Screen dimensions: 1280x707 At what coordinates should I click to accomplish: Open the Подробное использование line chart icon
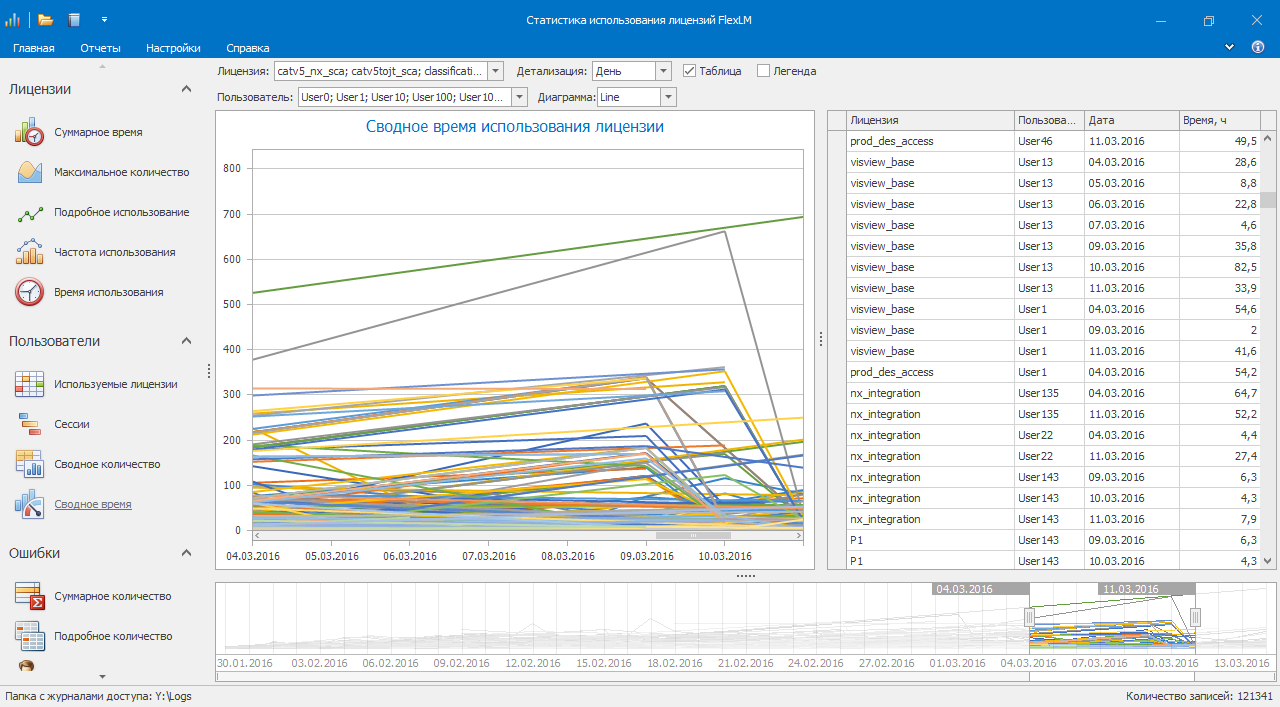(29, 212)
